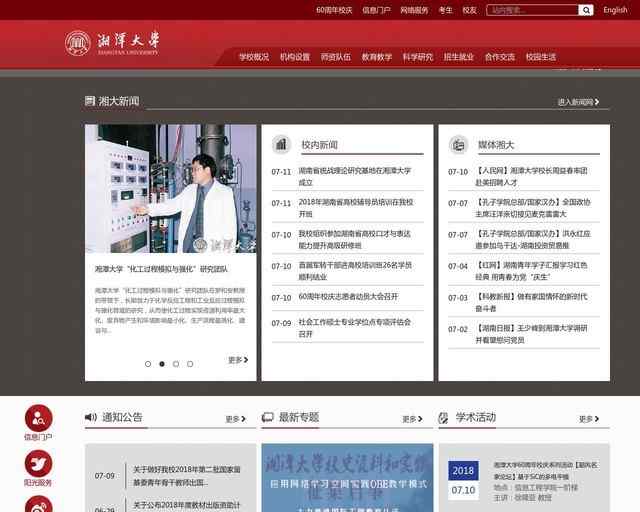640x512 pixels.
Task: Open 更多 beside 通知公告
Action: [x=236, y=419]
